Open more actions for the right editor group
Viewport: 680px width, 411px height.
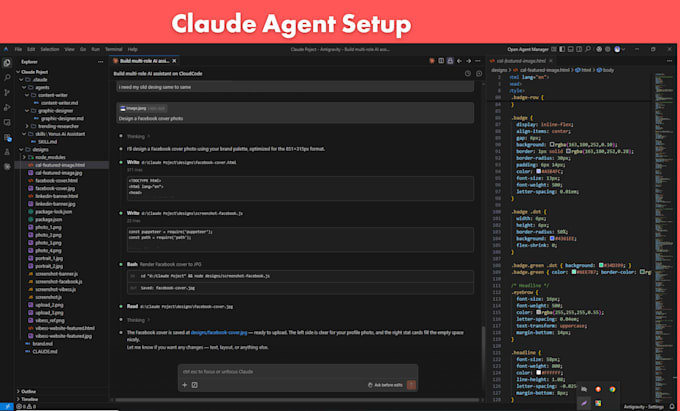[669, 61]
